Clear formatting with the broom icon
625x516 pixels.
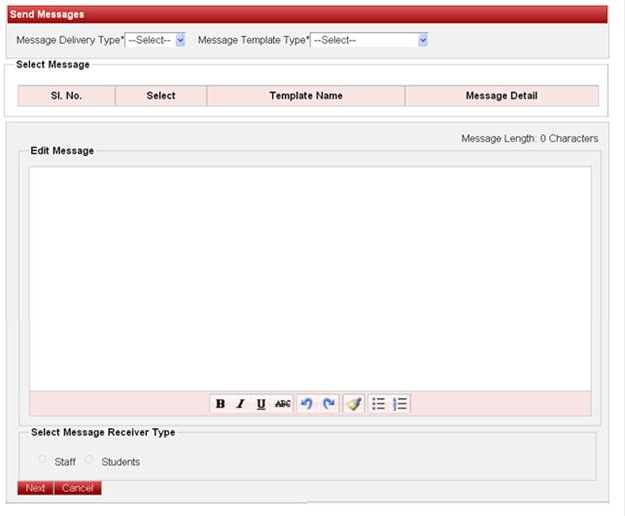354,404
